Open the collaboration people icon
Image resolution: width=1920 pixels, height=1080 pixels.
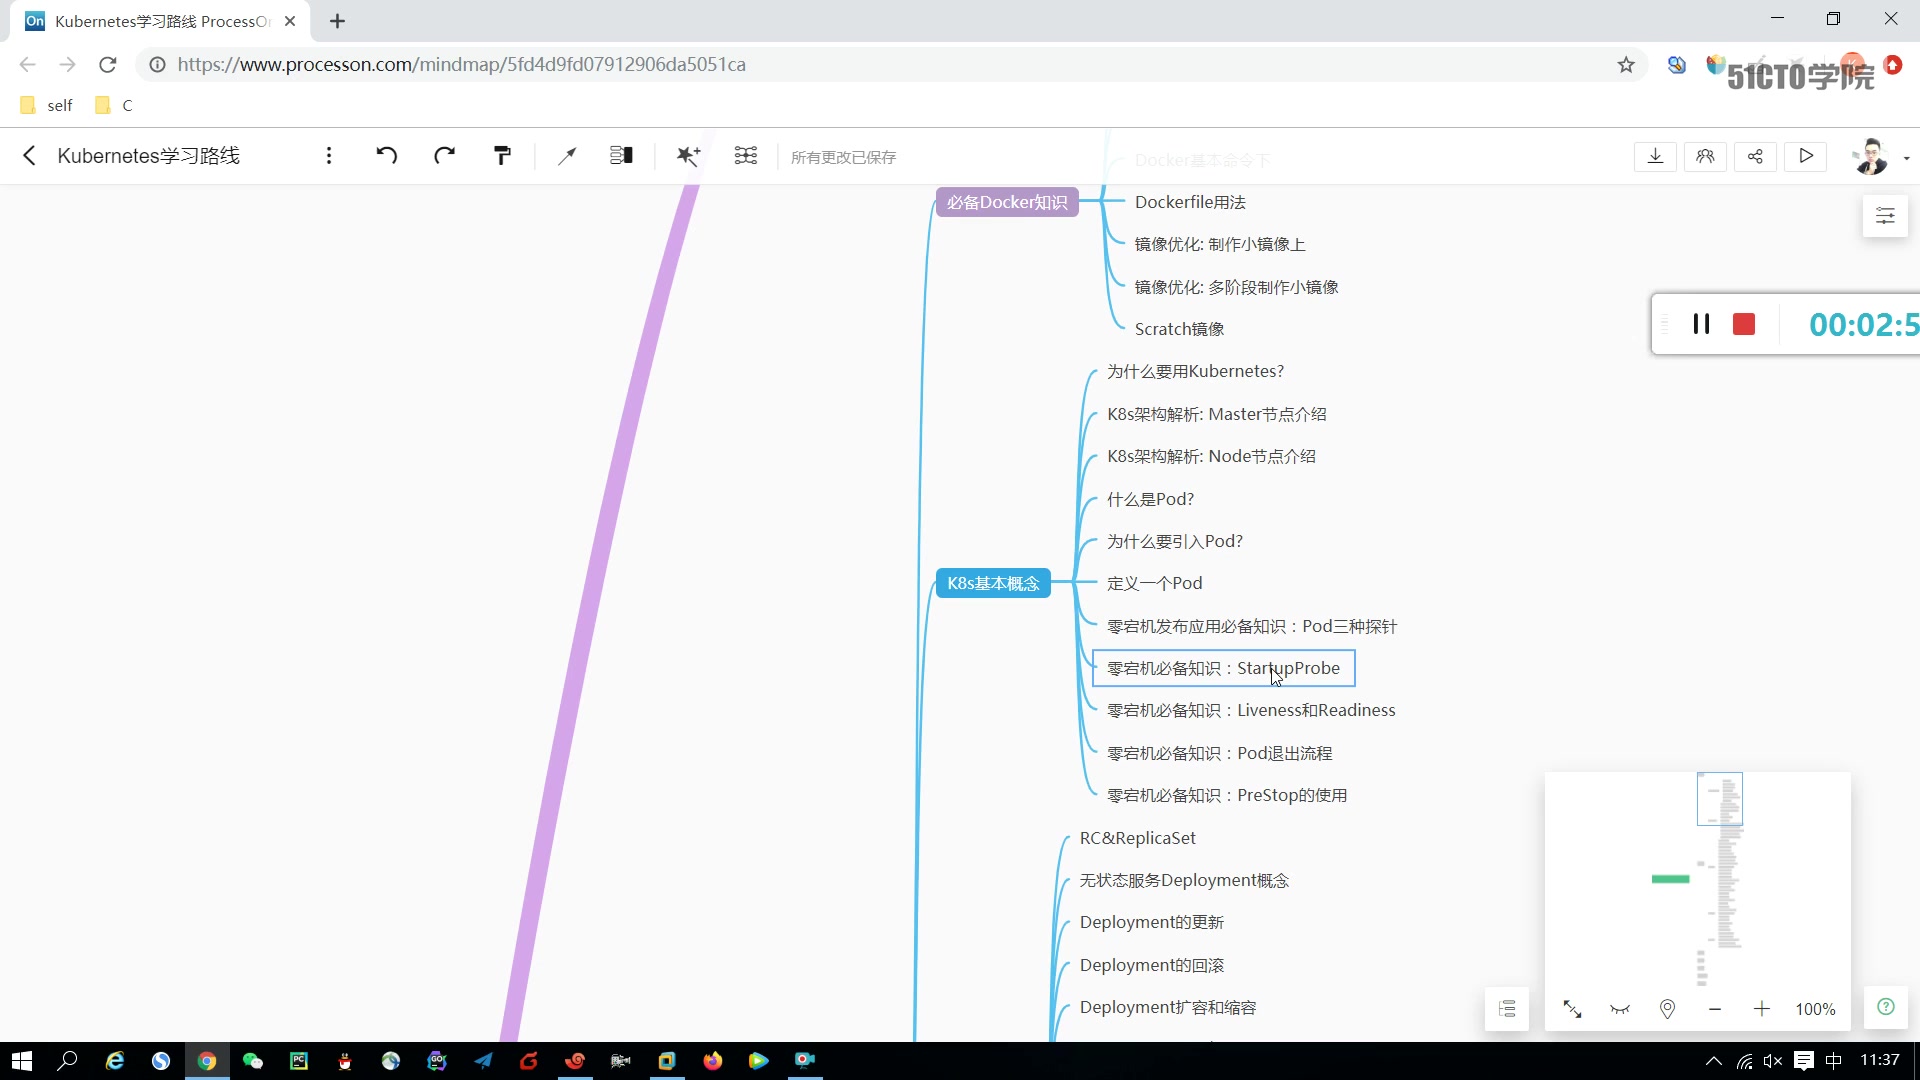pos(1705,156)
